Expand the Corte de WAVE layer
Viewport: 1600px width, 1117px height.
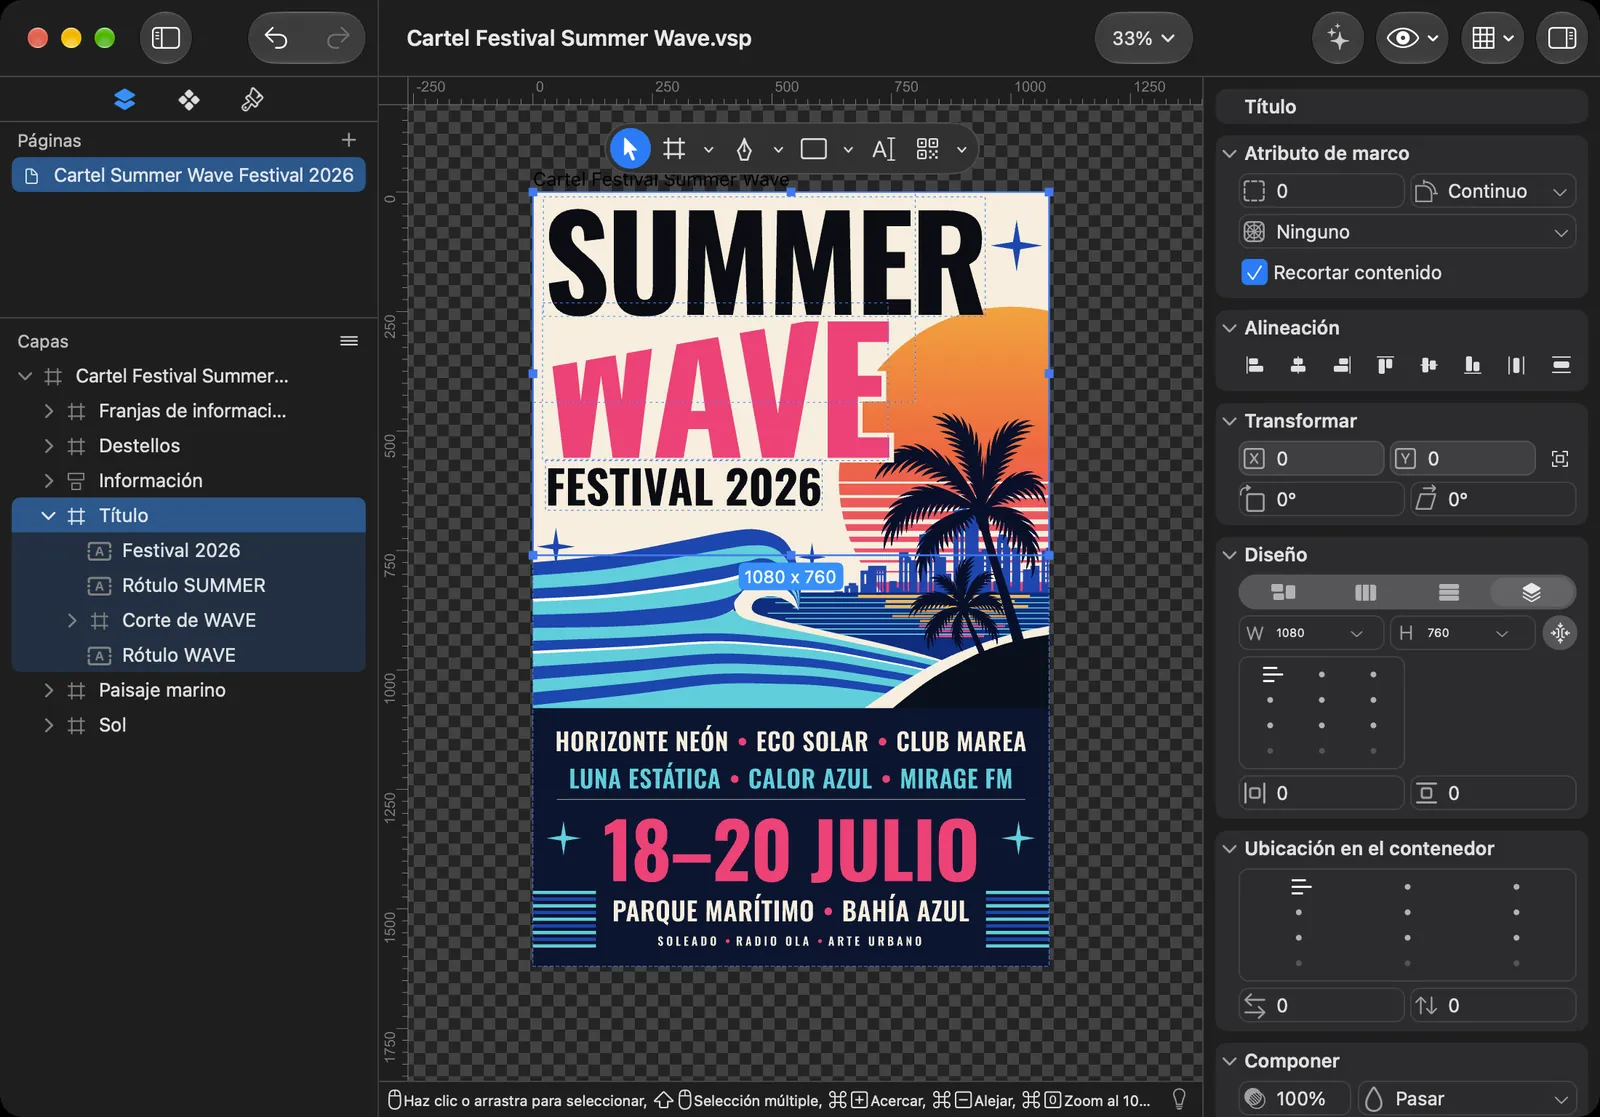(x=71, y=620)
